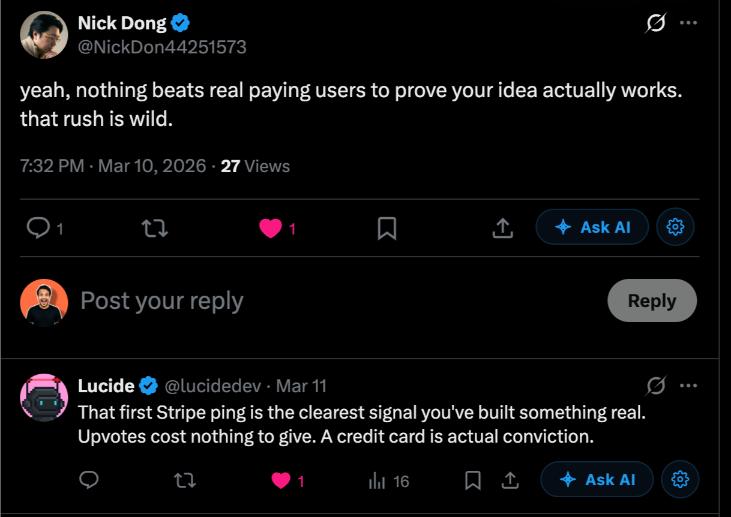View analytics for Lucide's reply
The height and width of the screenshot is (517, 731).
point(378,481)
